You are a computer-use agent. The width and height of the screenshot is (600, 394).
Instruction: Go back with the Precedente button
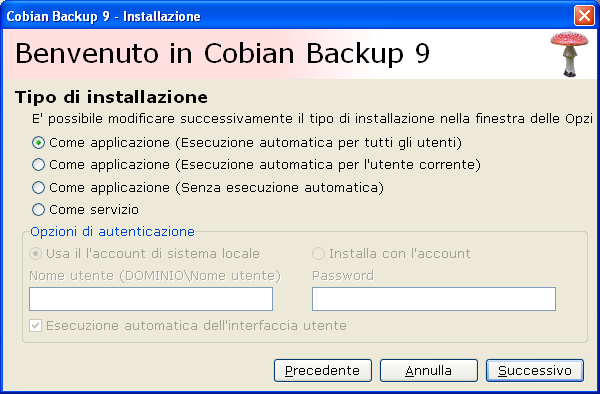(x=323, y=370)
